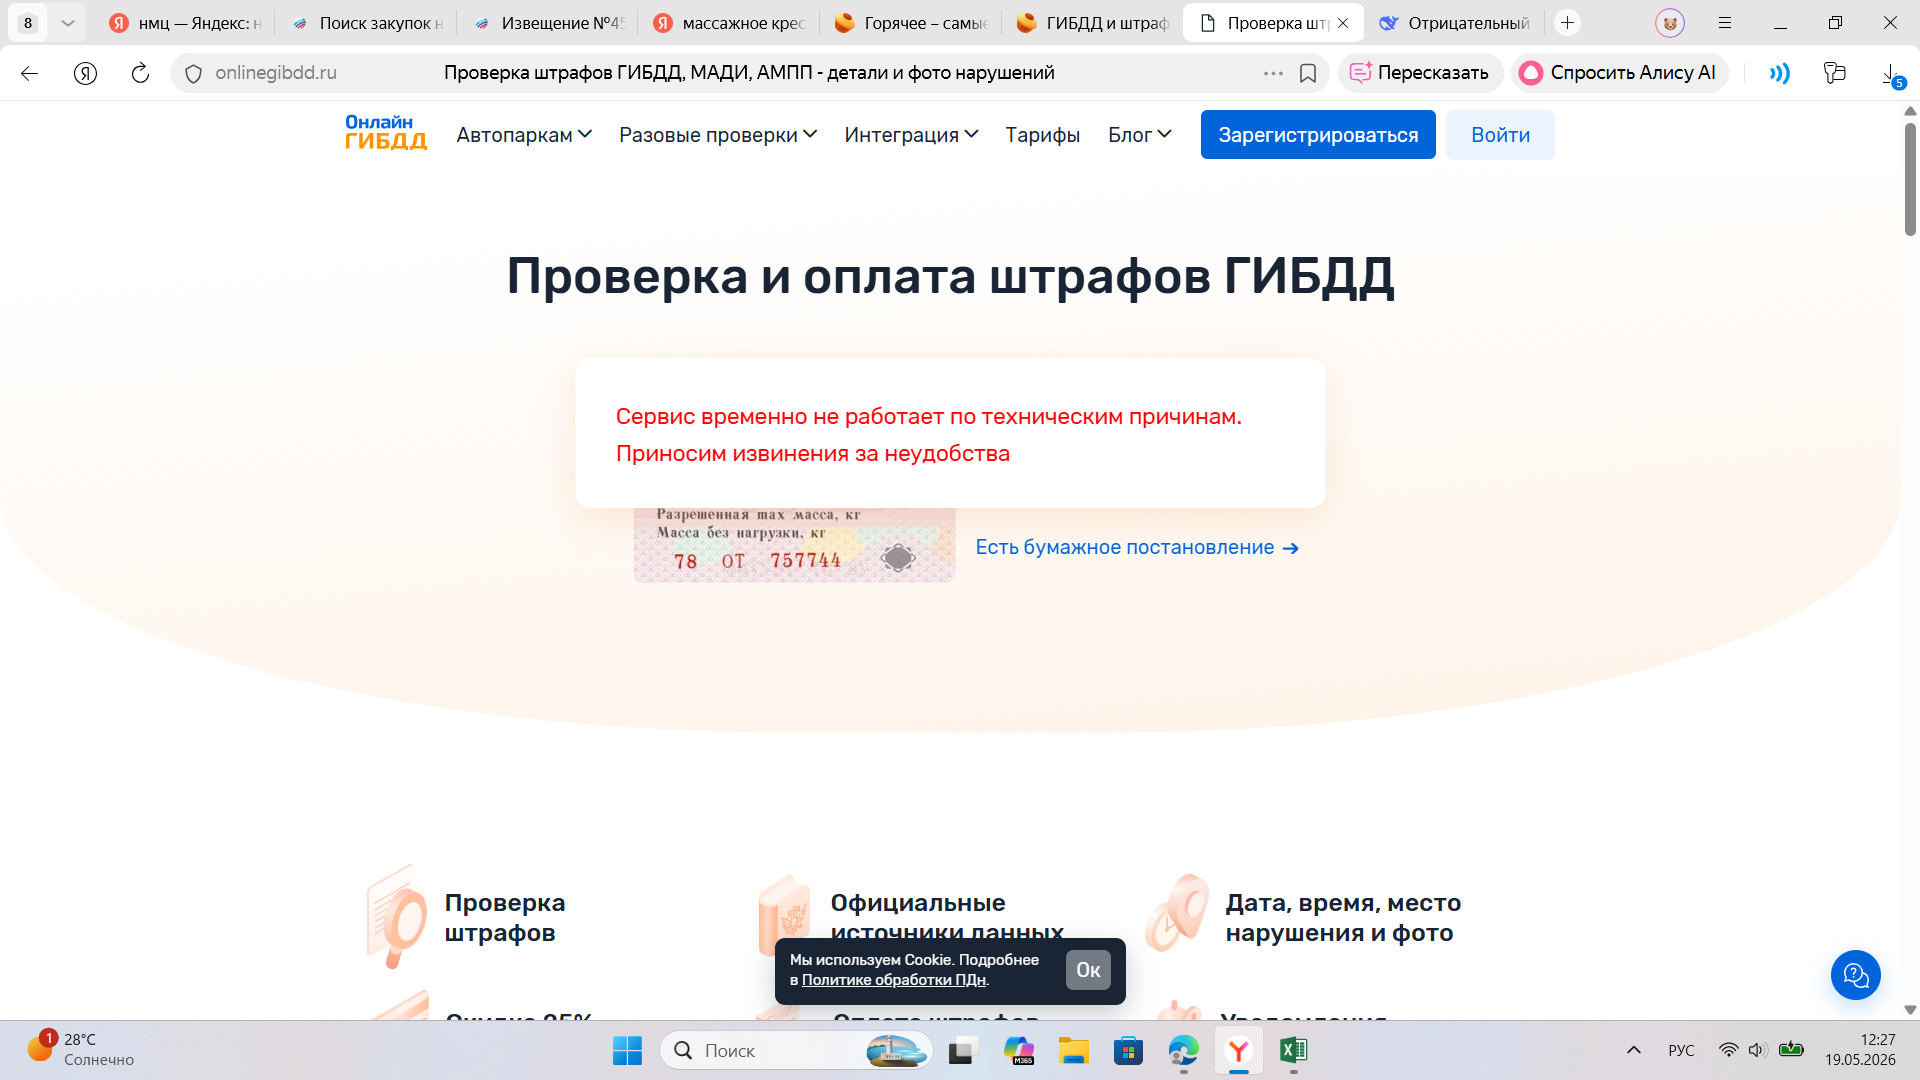Image resolution: width=1920 pixels, height=1080 pixels.
Task: Click Ок on the cookie notice
Action: point(1088,970)
